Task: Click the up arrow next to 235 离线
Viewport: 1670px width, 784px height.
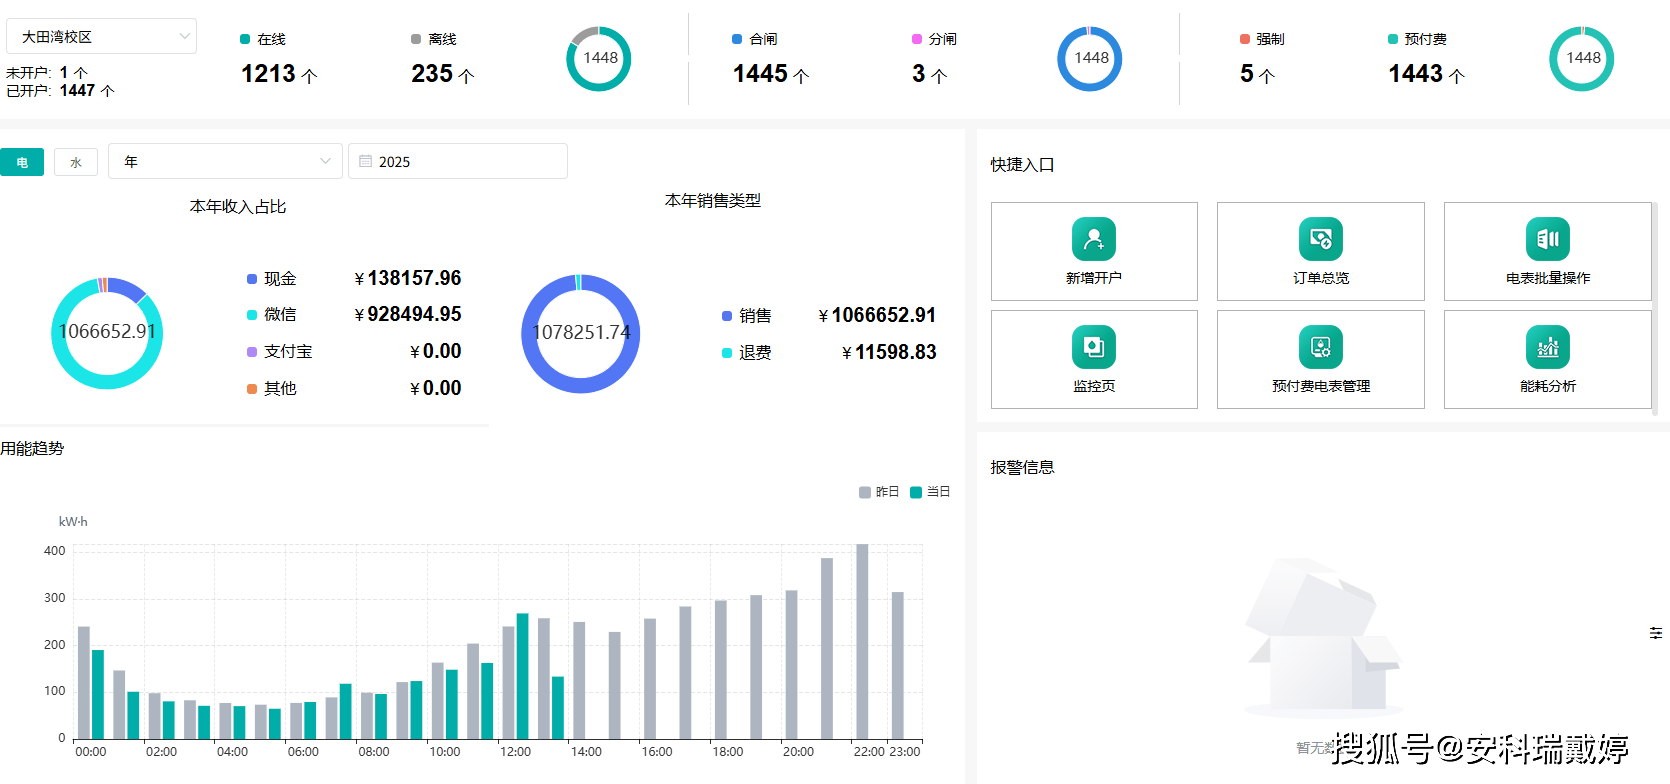Action: pyautogui.click(x=466, y=75)
